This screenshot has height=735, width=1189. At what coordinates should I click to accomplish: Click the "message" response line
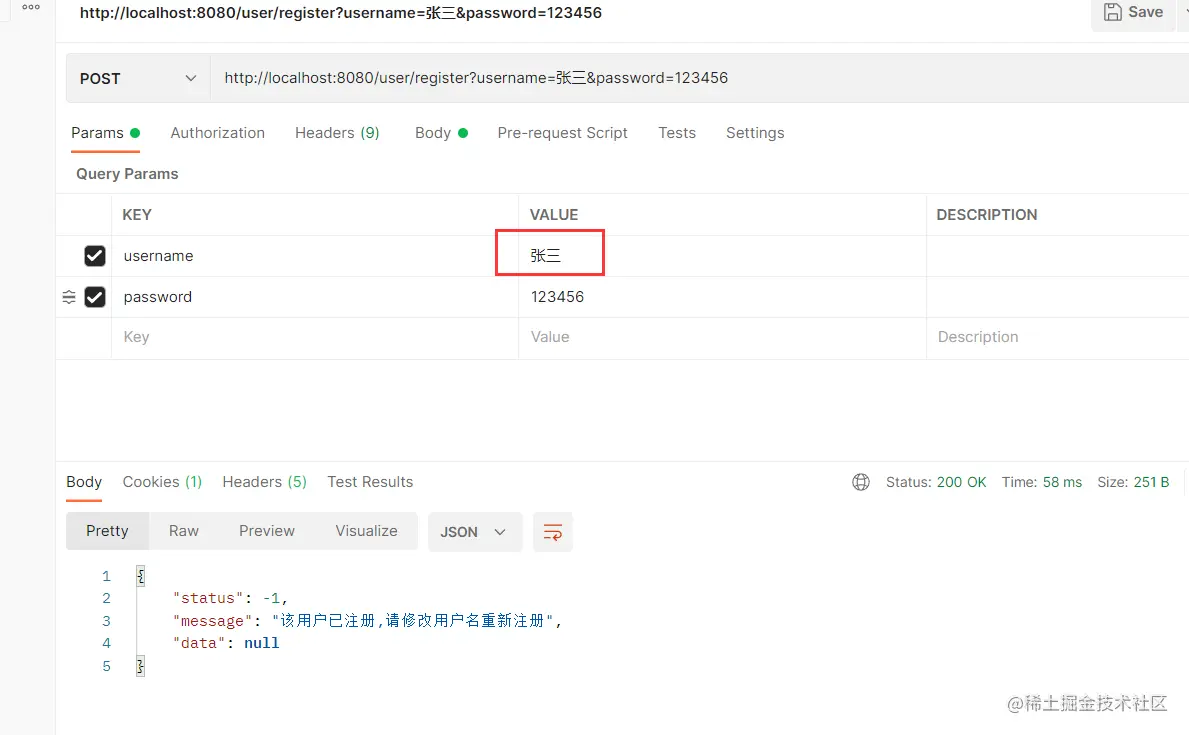[x=367, y=621]
